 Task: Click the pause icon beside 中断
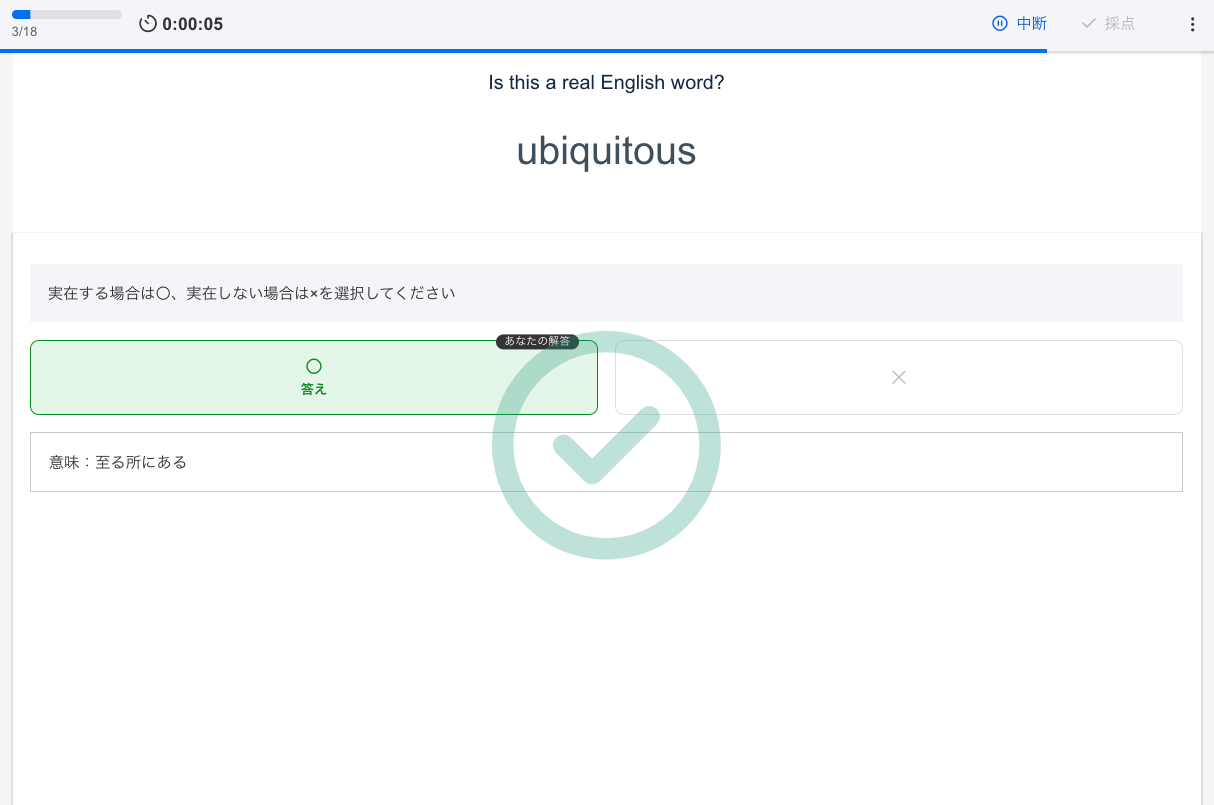pos(999,24)
